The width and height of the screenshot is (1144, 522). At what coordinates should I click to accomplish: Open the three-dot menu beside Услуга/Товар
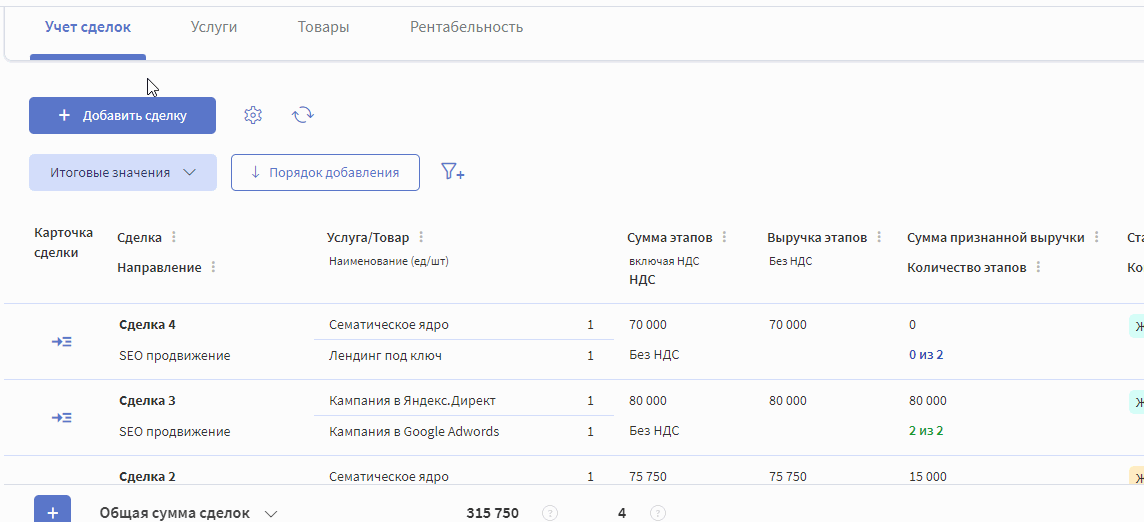click(x=421, y=237)
